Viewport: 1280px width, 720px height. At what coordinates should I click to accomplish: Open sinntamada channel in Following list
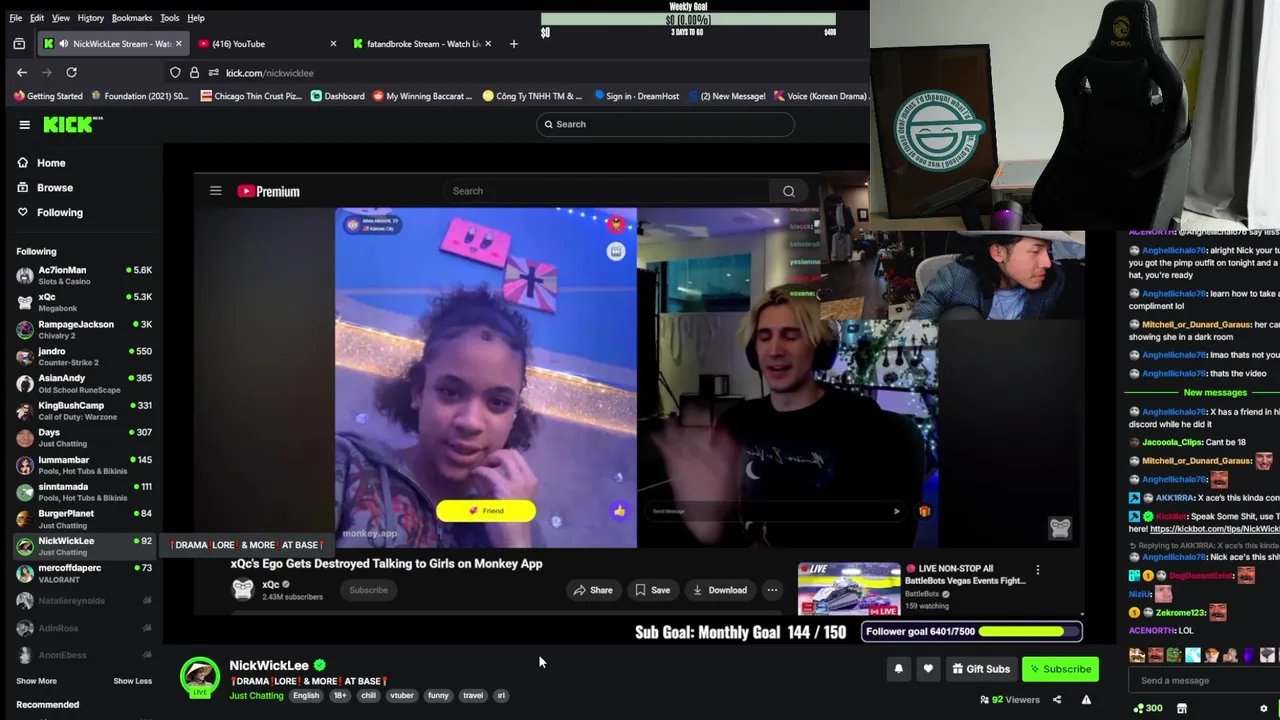[84, 491]
